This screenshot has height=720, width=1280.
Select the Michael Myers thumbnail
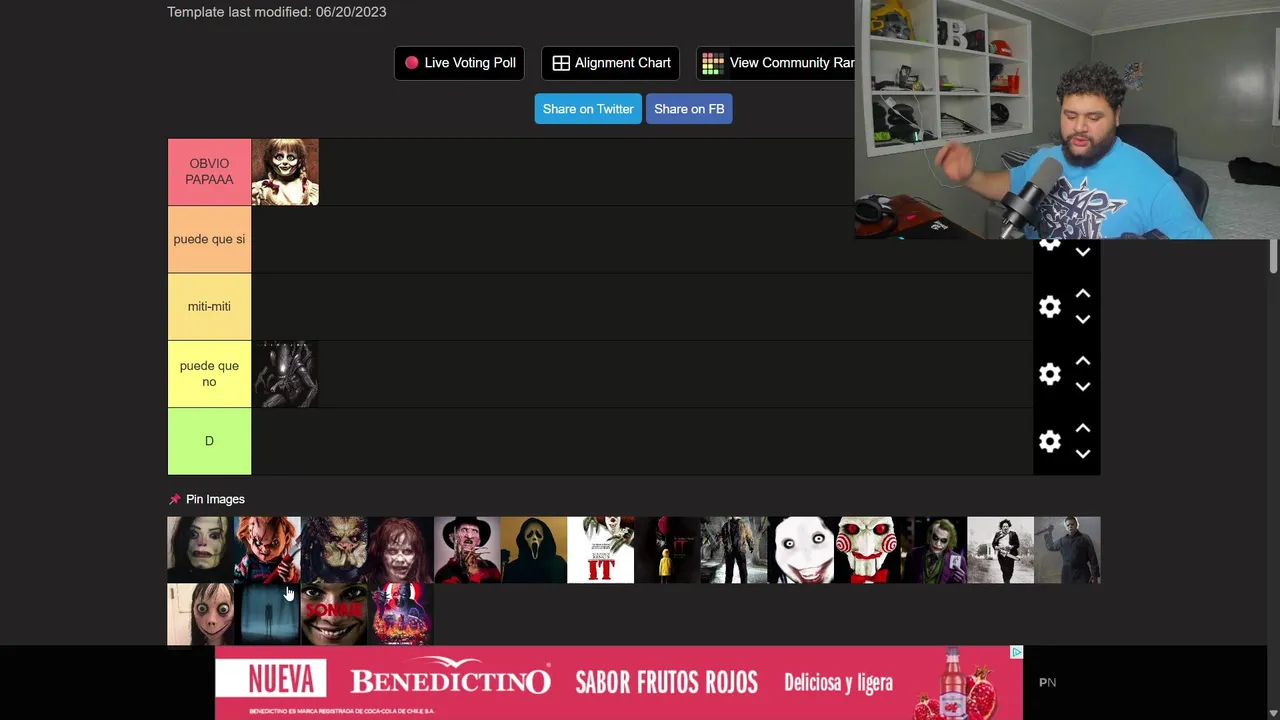coord(1067,550)
